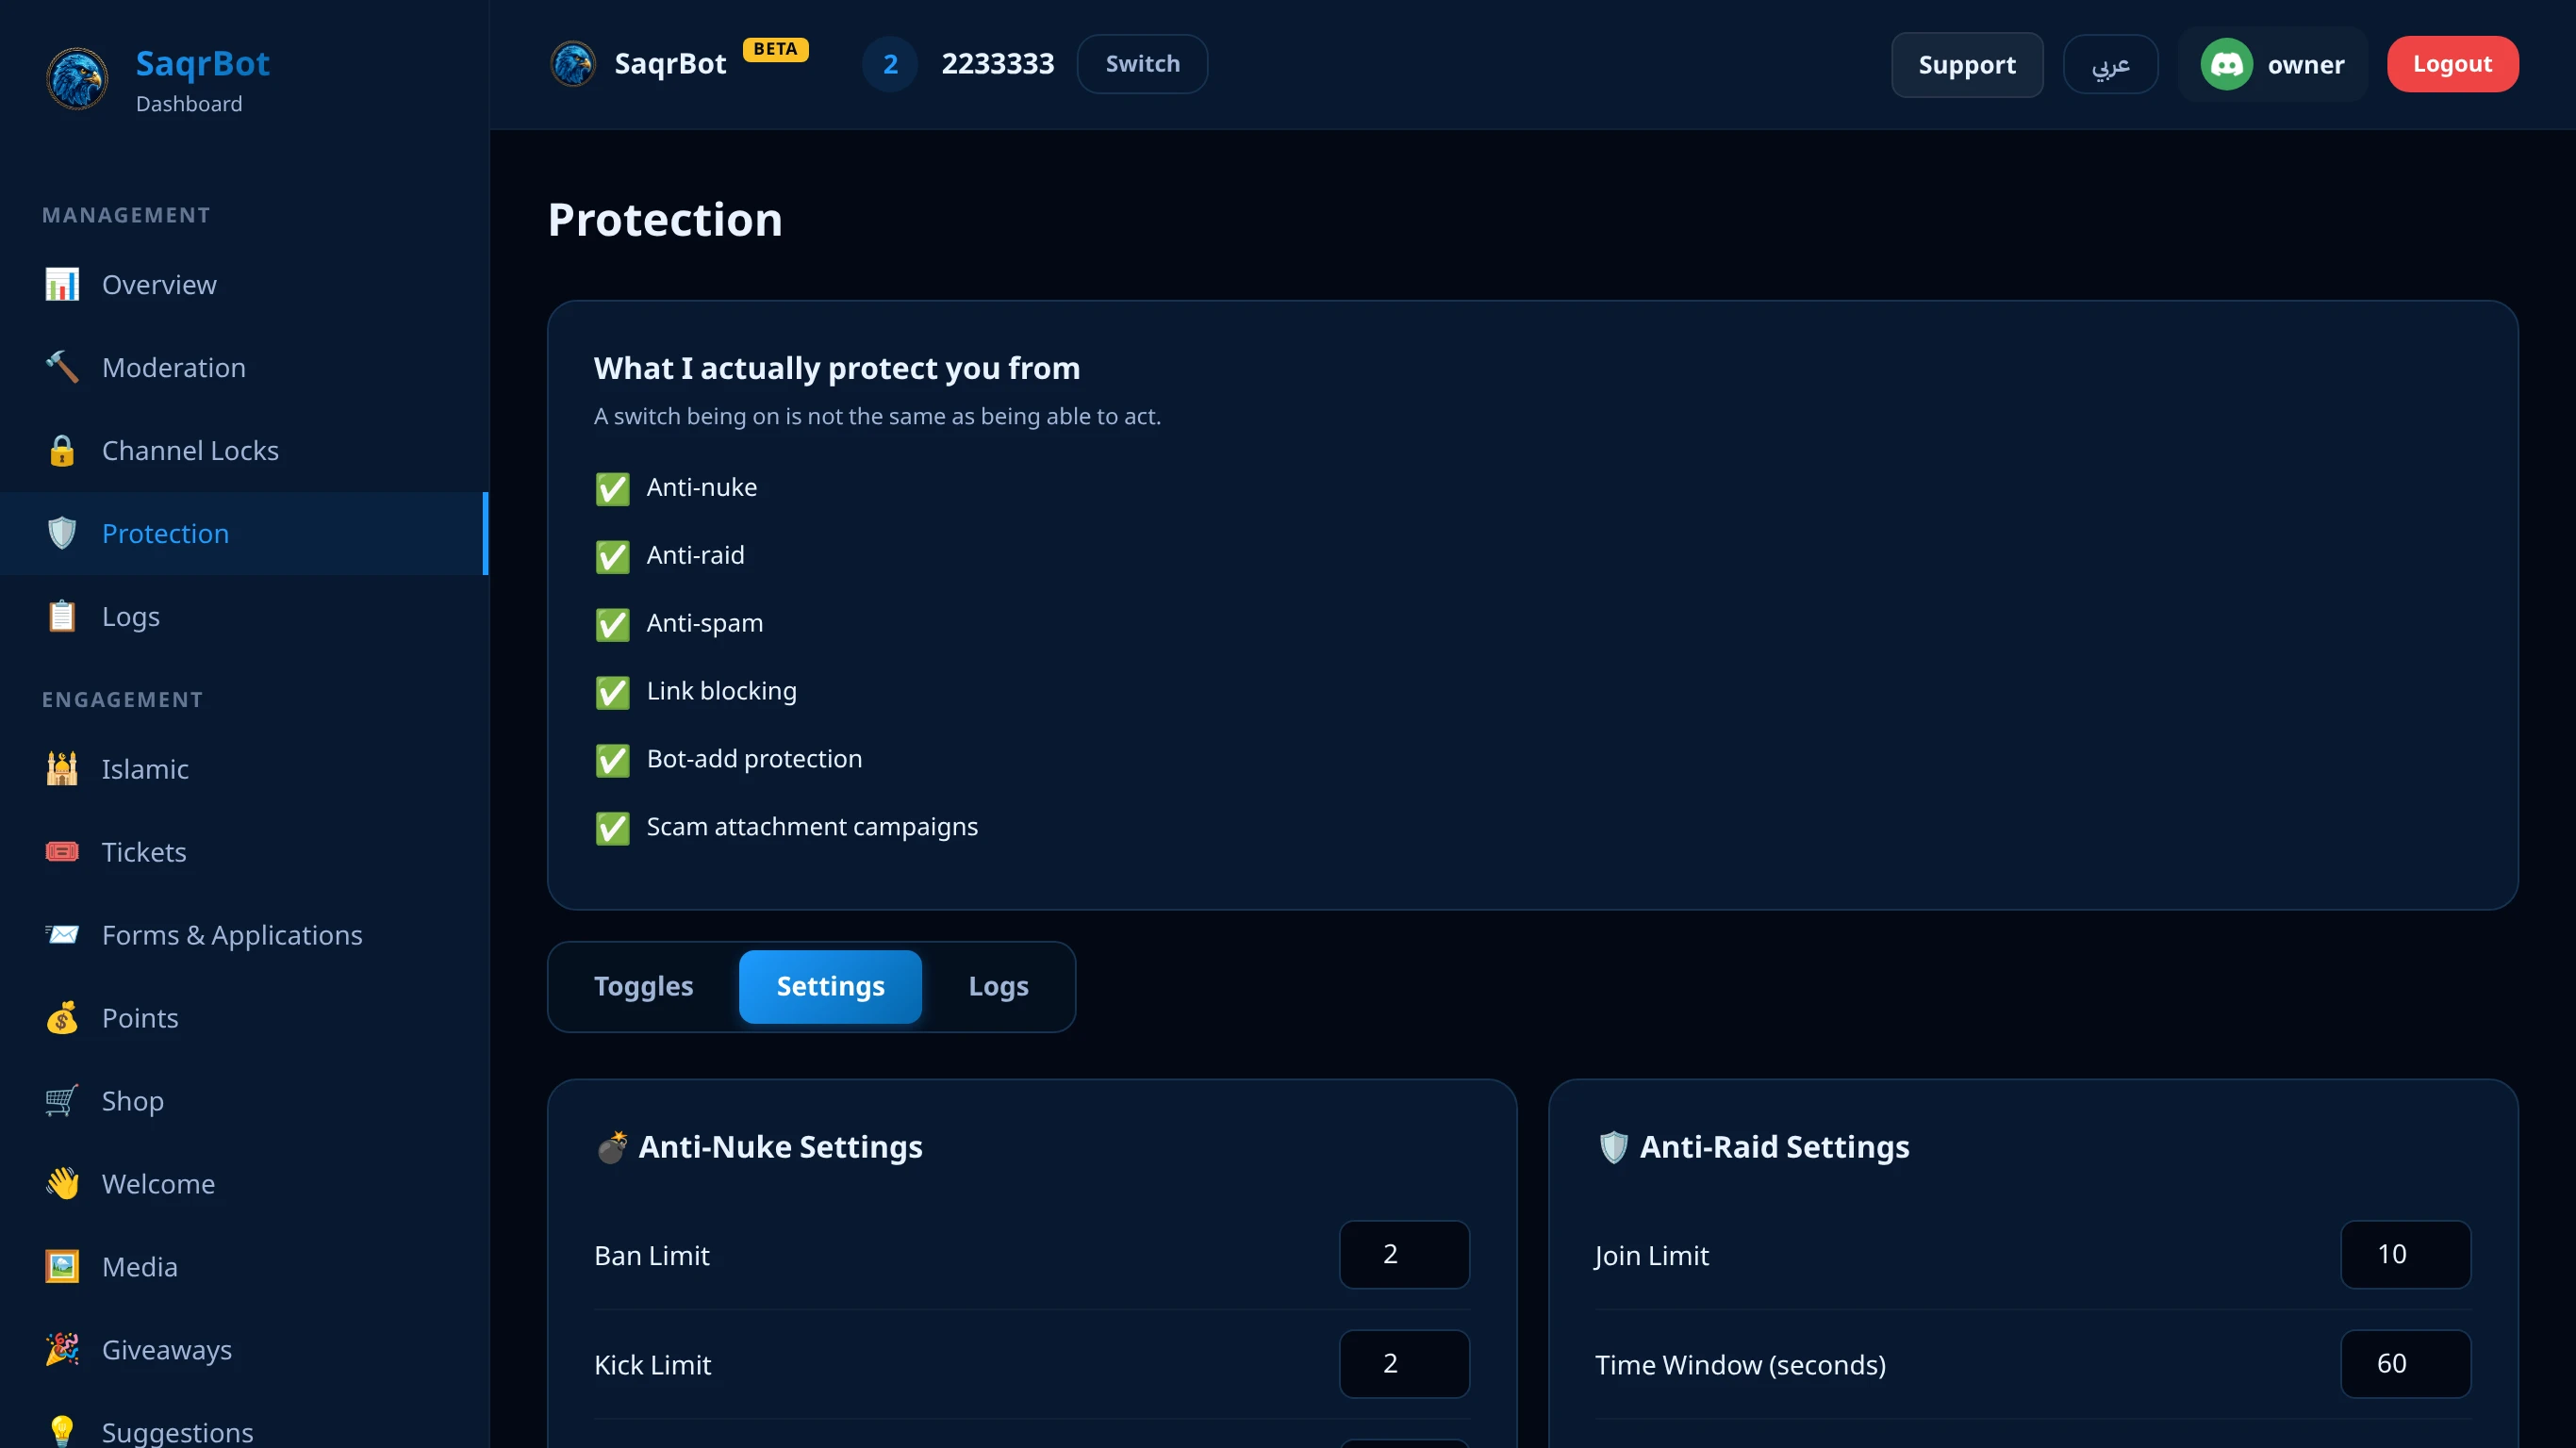Image resolution: width=2576 pixels, height=1448 pixels.
Task: Click the Tickets ticket icon
Action: point(62,852)
